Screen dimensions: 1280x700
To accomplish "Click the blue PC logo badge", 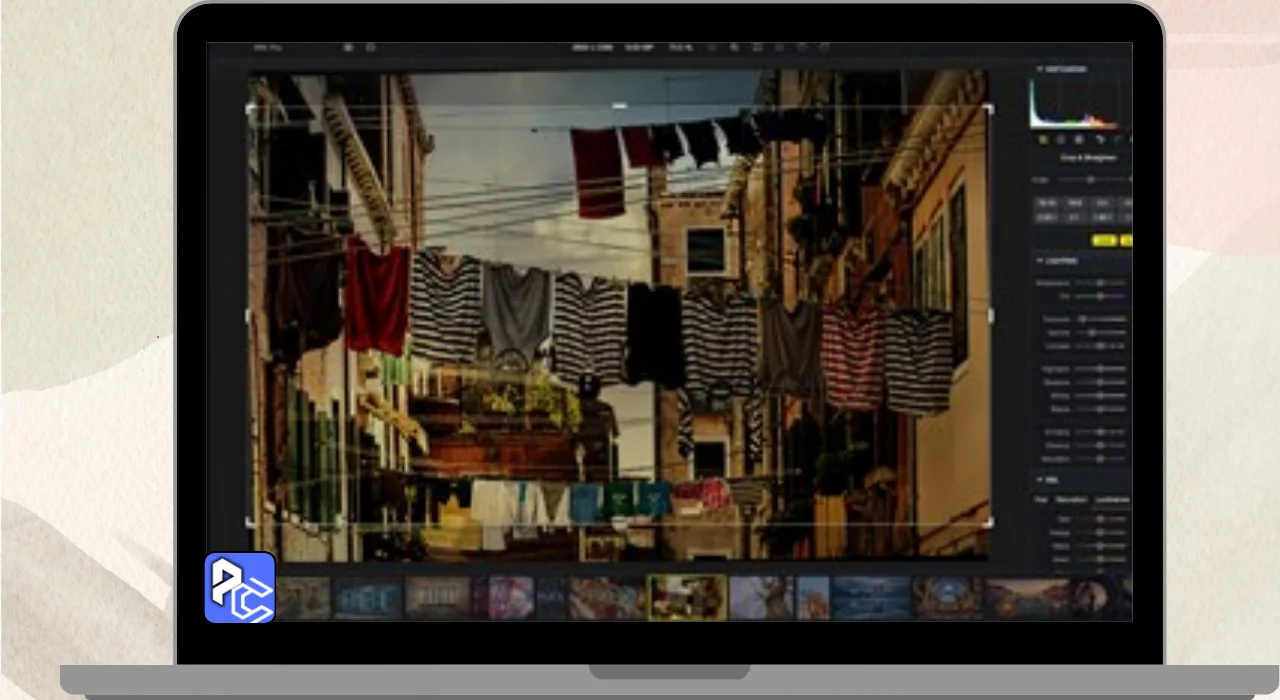I will (x=240, y=587).
